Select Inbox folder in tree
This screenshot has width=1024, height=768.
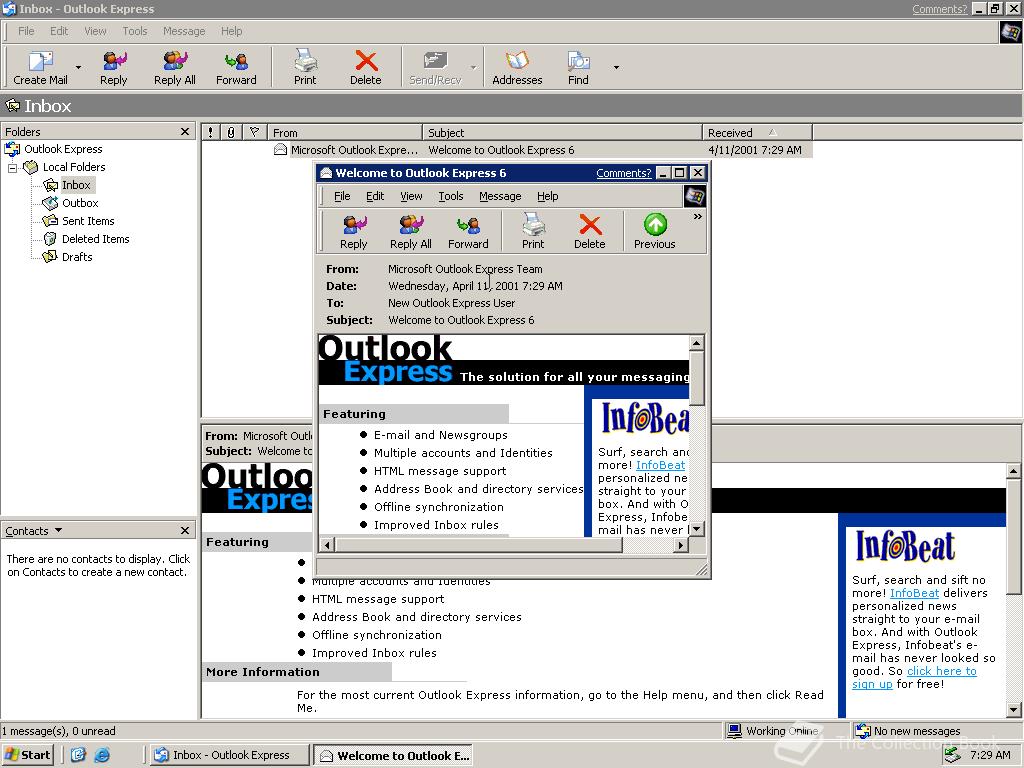click(76, 185)
